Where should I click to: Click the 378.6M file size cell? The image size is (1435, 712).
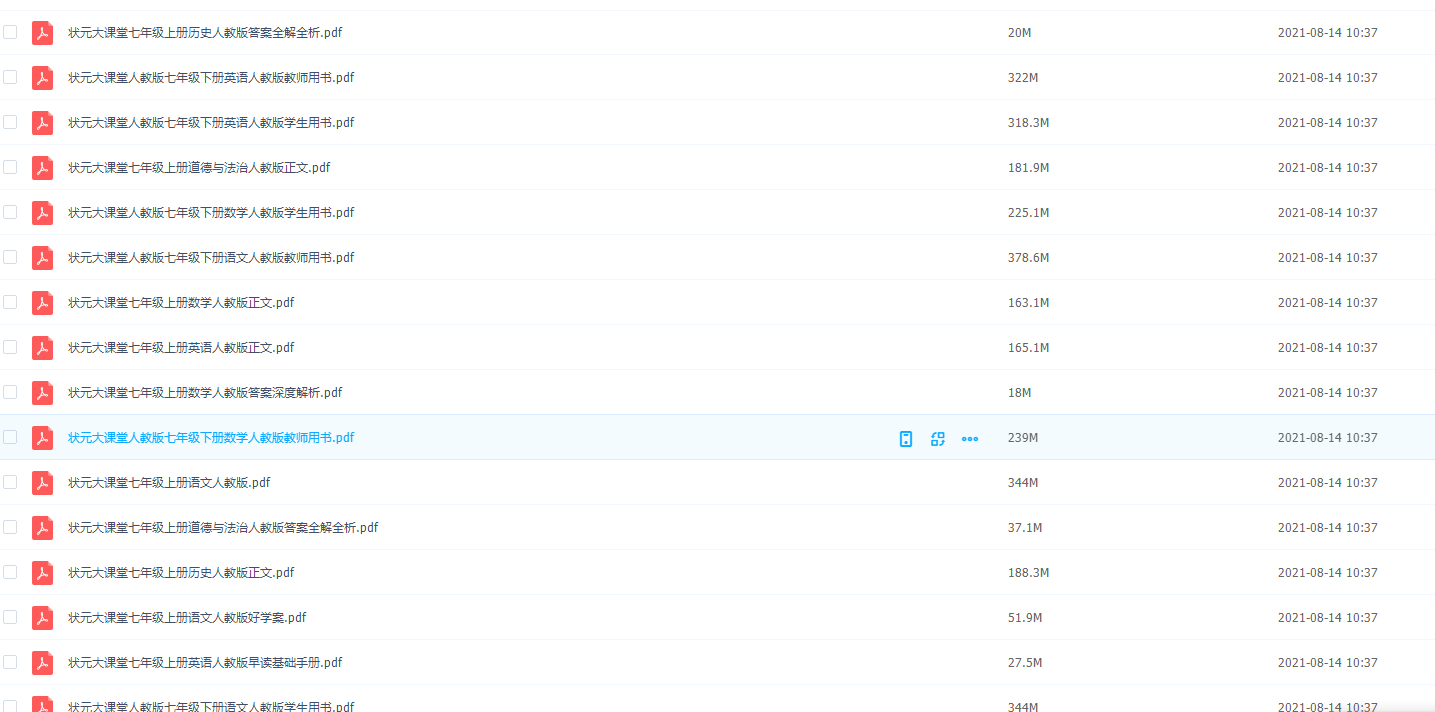point(1028,258)
